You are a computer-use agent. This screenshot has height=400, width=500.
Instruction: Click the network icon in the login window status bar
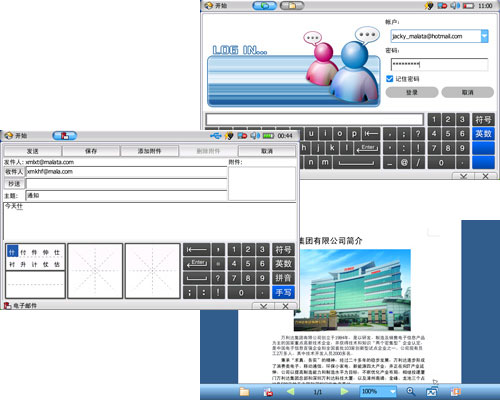(442, 6)
